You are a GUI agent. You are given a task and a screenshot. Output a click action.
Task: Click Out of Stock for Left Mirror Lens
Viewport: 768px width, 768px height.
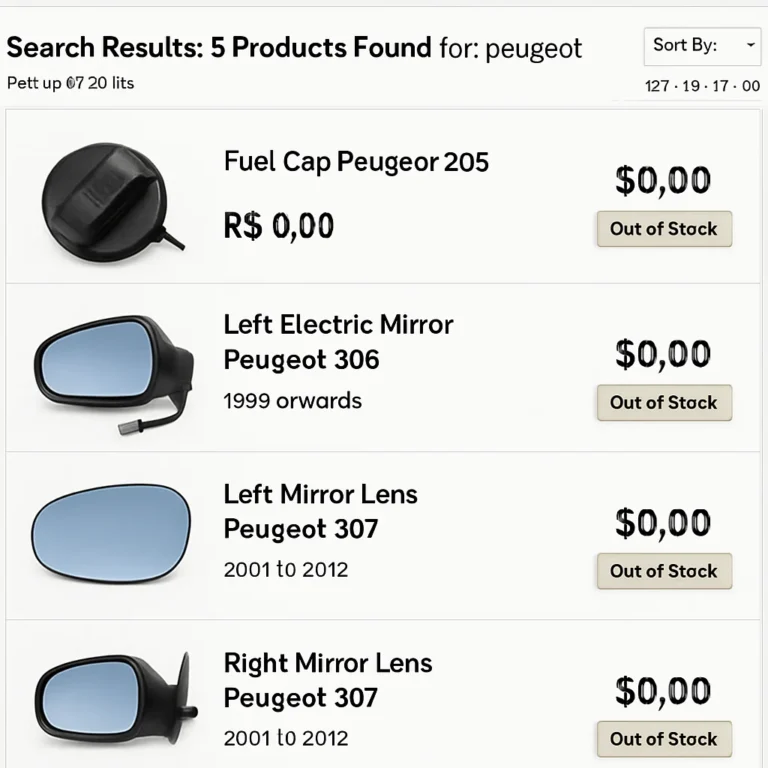(664, 571)
